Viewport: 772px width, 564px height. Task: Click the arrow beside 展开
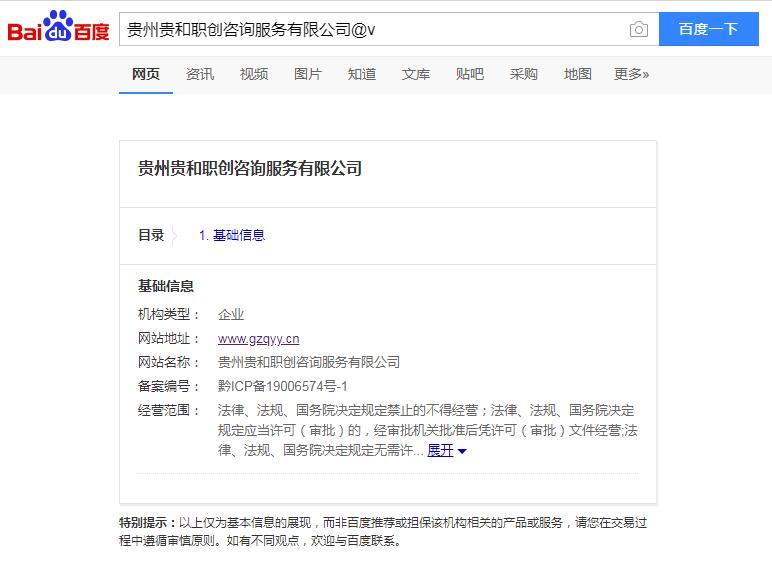(462, 452)
